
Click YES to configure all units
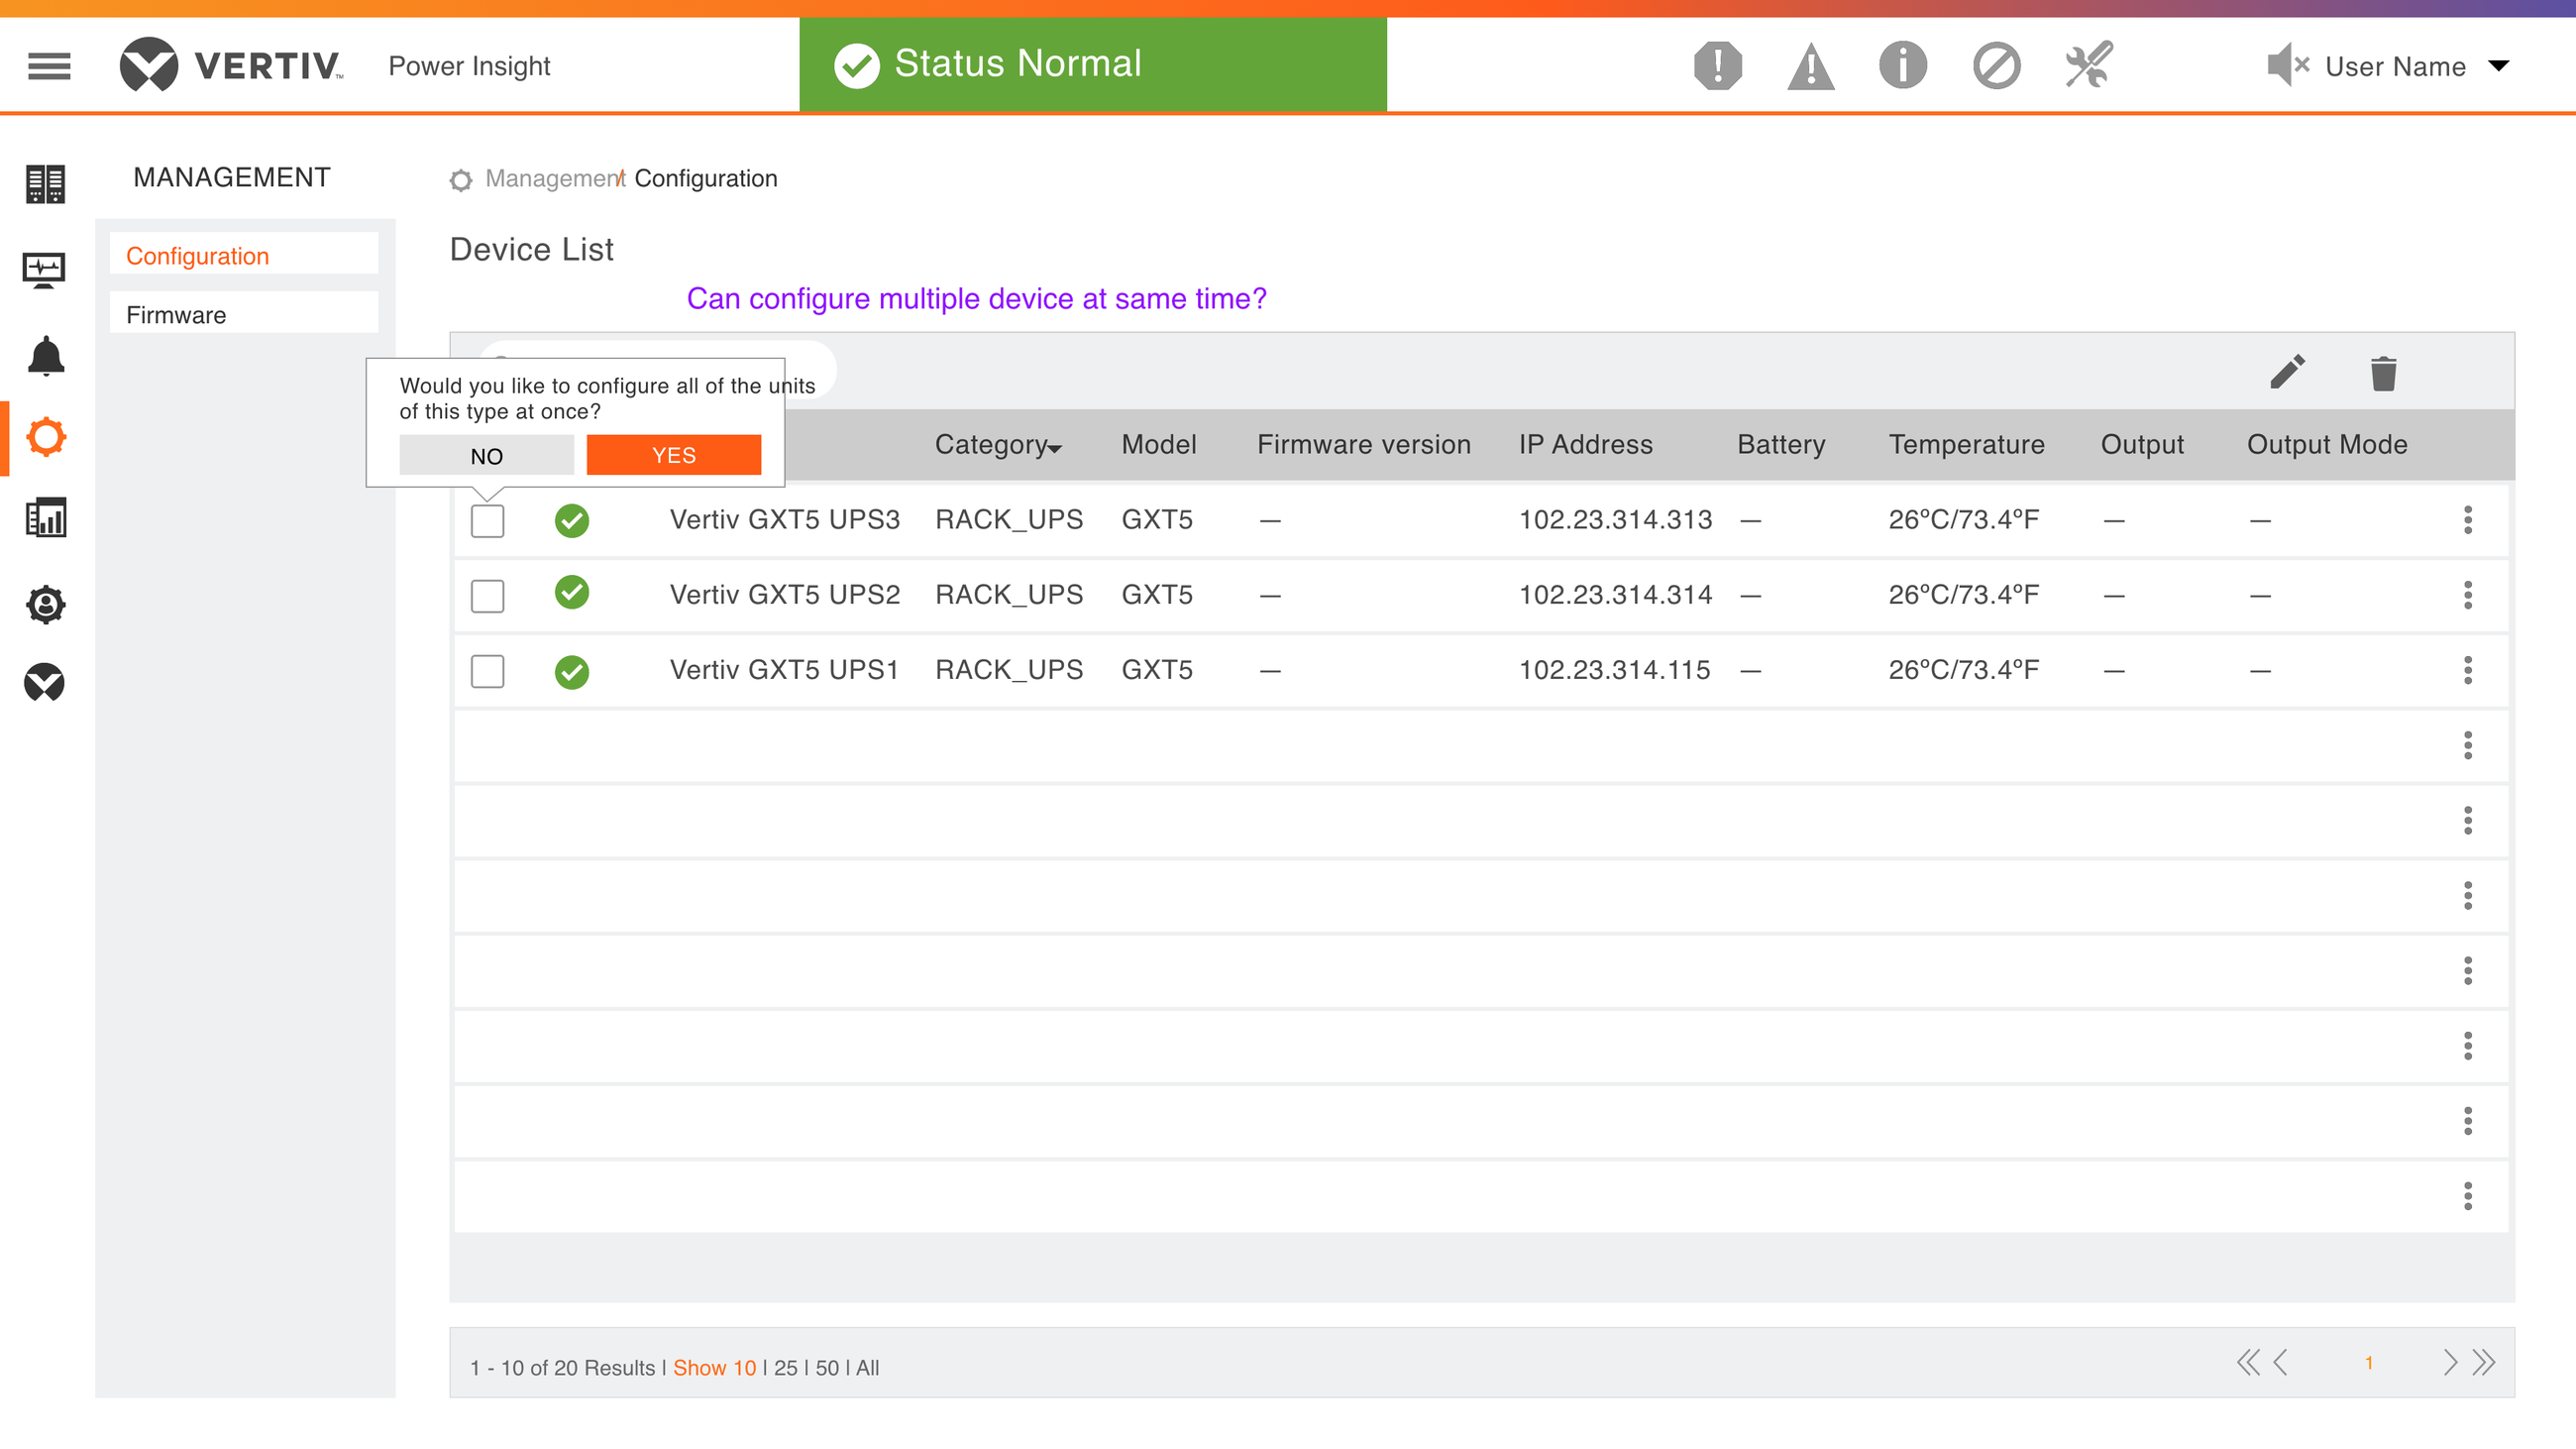(x=674, y=455)
